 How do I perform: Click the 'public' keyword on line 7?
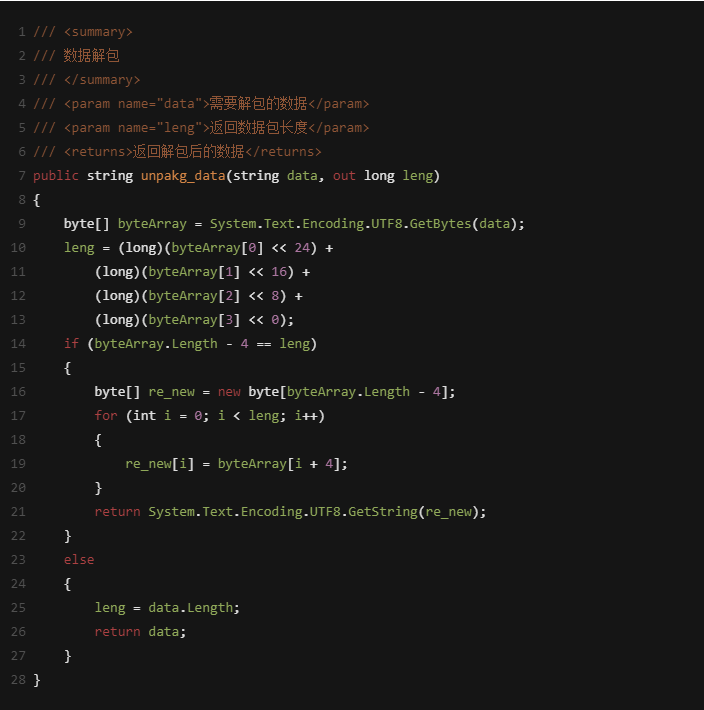(56, 176)
